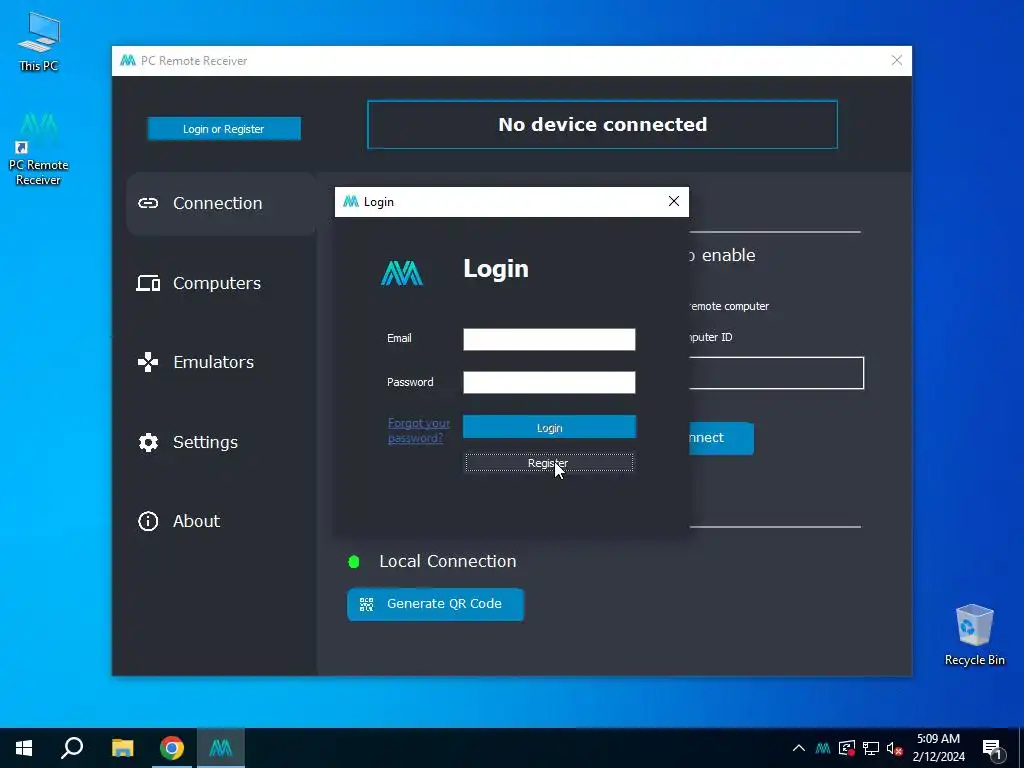Click PC Remote Receiver tray icon

[823, 748]
